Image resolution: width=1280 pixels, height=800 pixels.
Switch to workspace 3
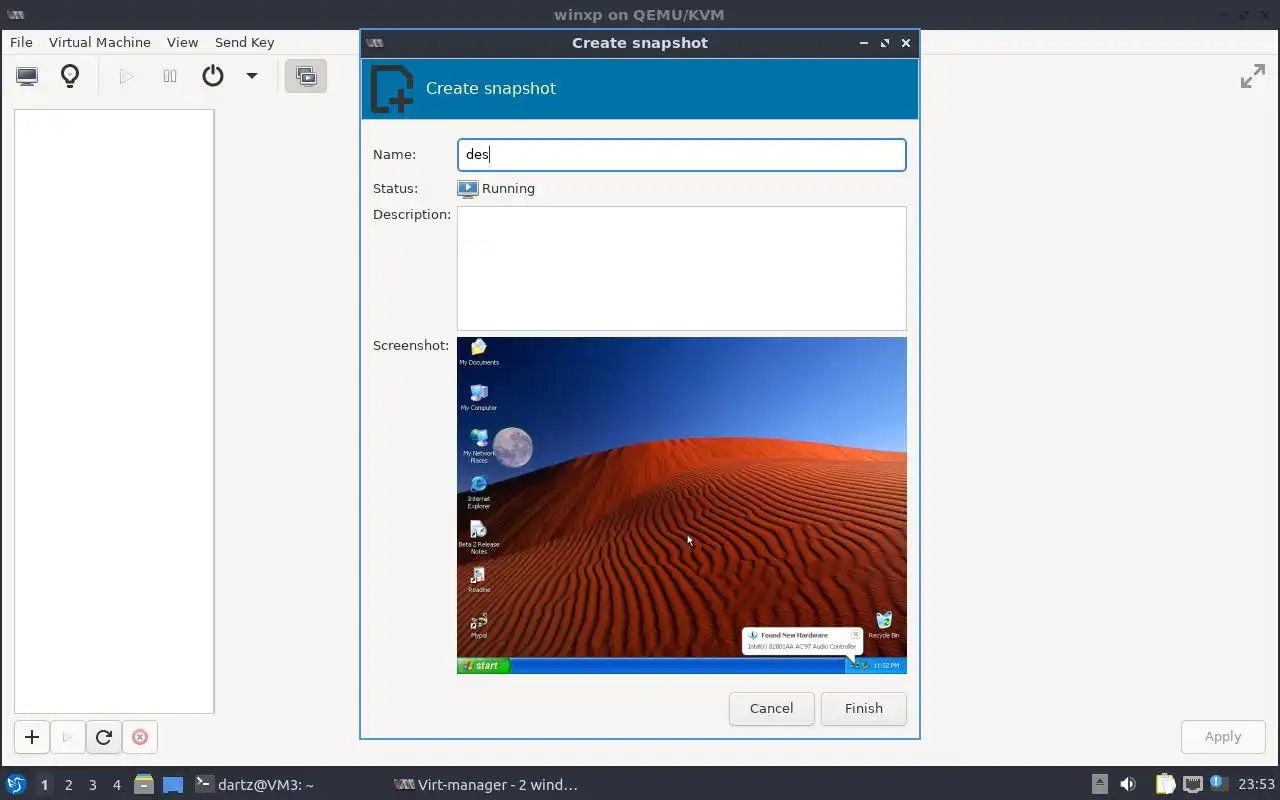click(93, 785)
